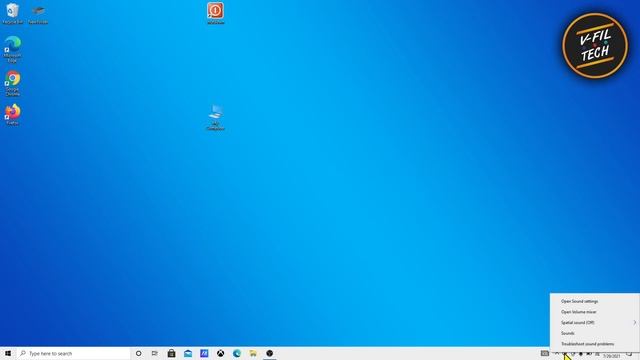
Task: Open Microsoft Edge from the taskbar
Action: 237,353
